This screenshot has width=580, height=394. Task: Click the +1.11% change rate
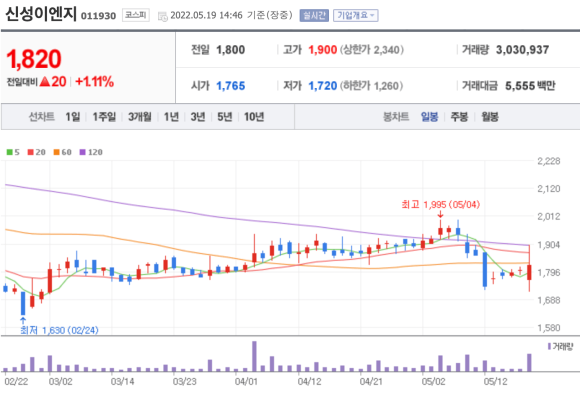tap(95, 81)
